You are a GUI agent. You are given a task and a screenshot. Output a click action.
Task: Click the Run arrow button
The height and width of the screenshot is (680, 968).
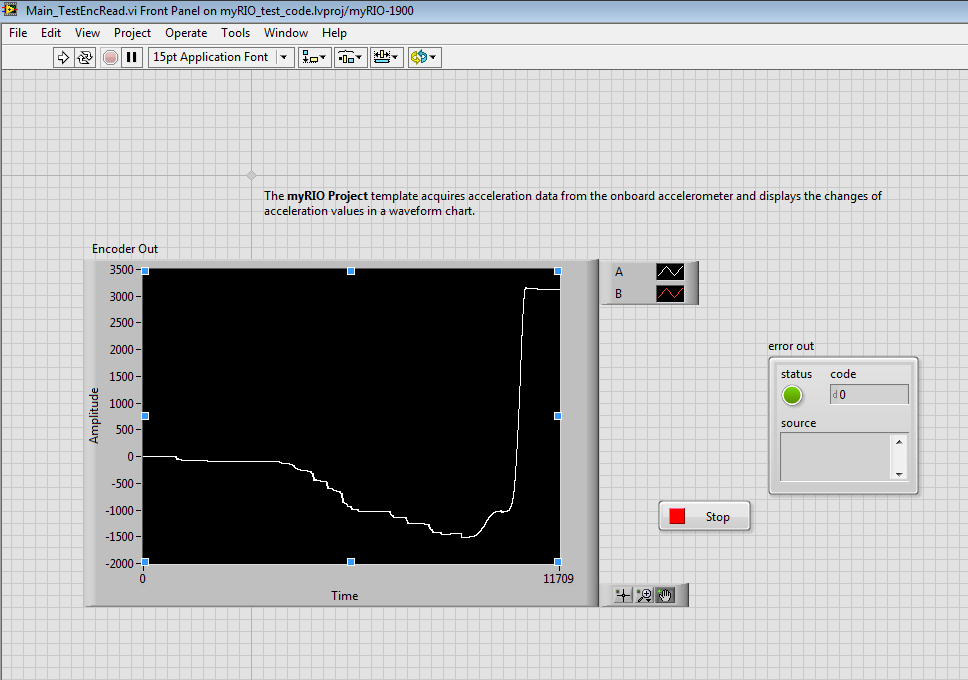tap(63, 57)
